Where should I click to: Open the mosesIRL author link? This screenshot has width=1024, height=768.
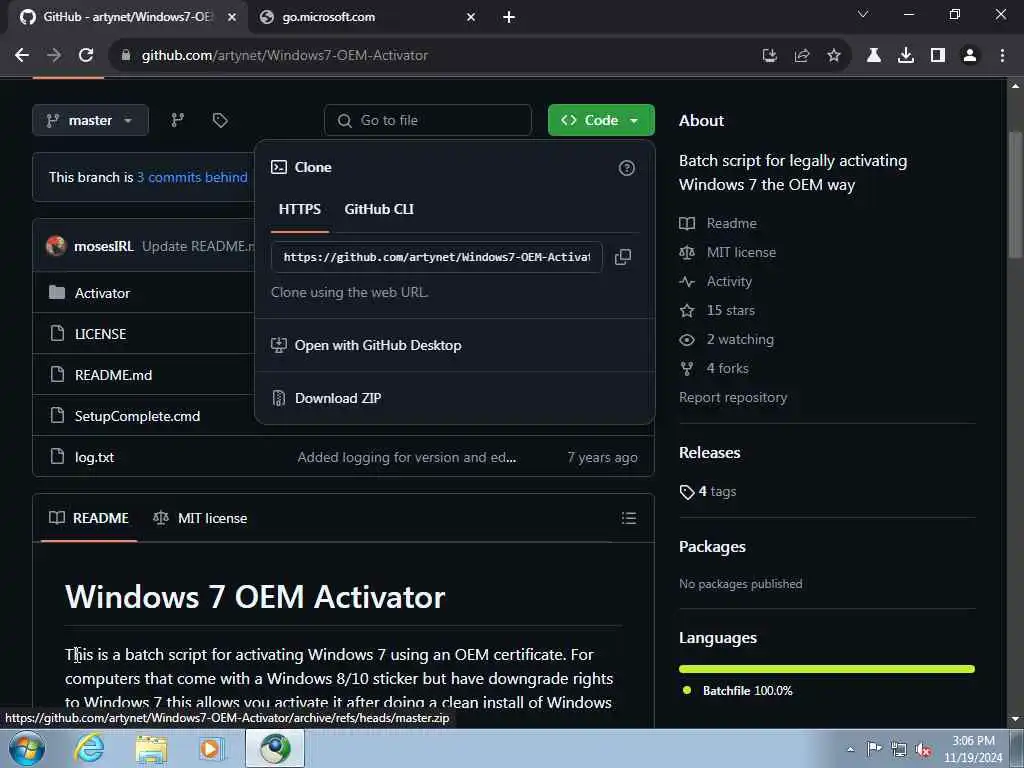click(103, 246)
